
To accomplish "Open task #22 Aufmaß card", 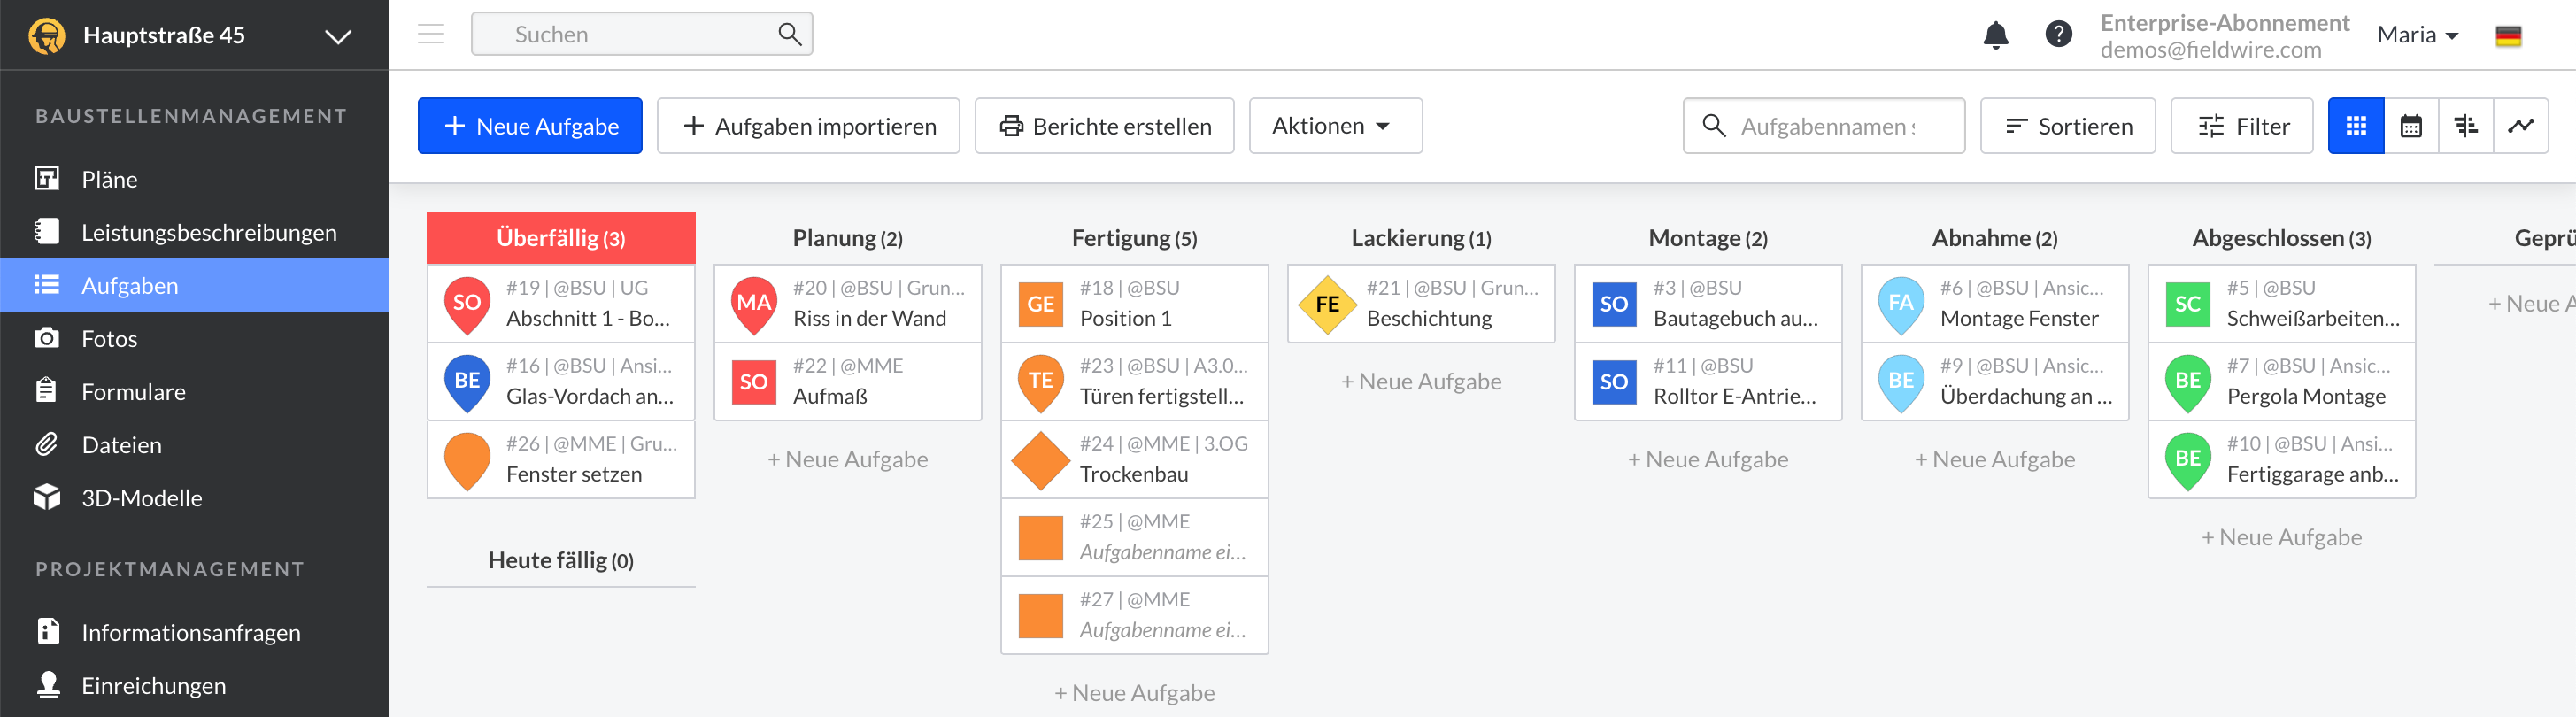I will click(847, 381).
